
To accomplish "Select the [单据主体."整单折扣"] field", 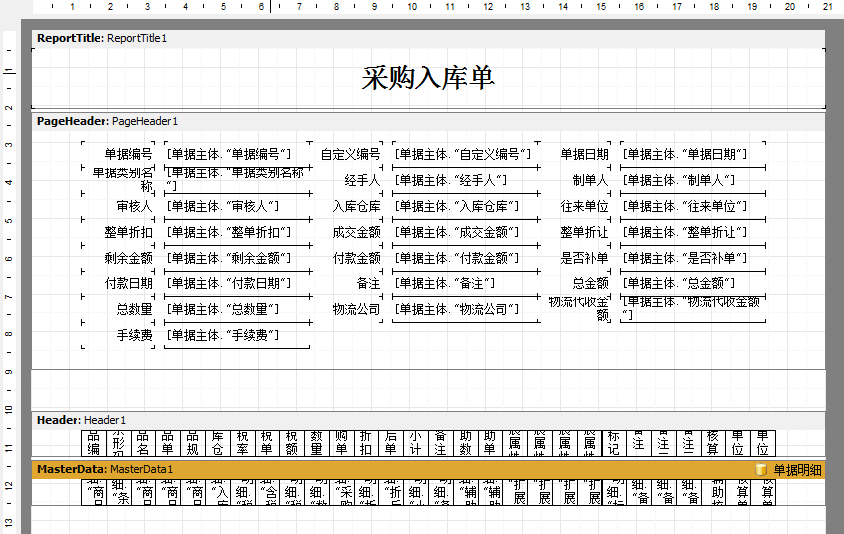I will tap(237, 232).
